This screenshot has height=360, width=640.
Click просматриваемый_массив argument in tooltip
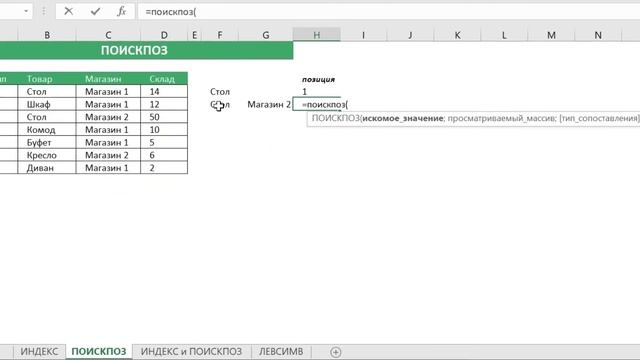point(502,118)
